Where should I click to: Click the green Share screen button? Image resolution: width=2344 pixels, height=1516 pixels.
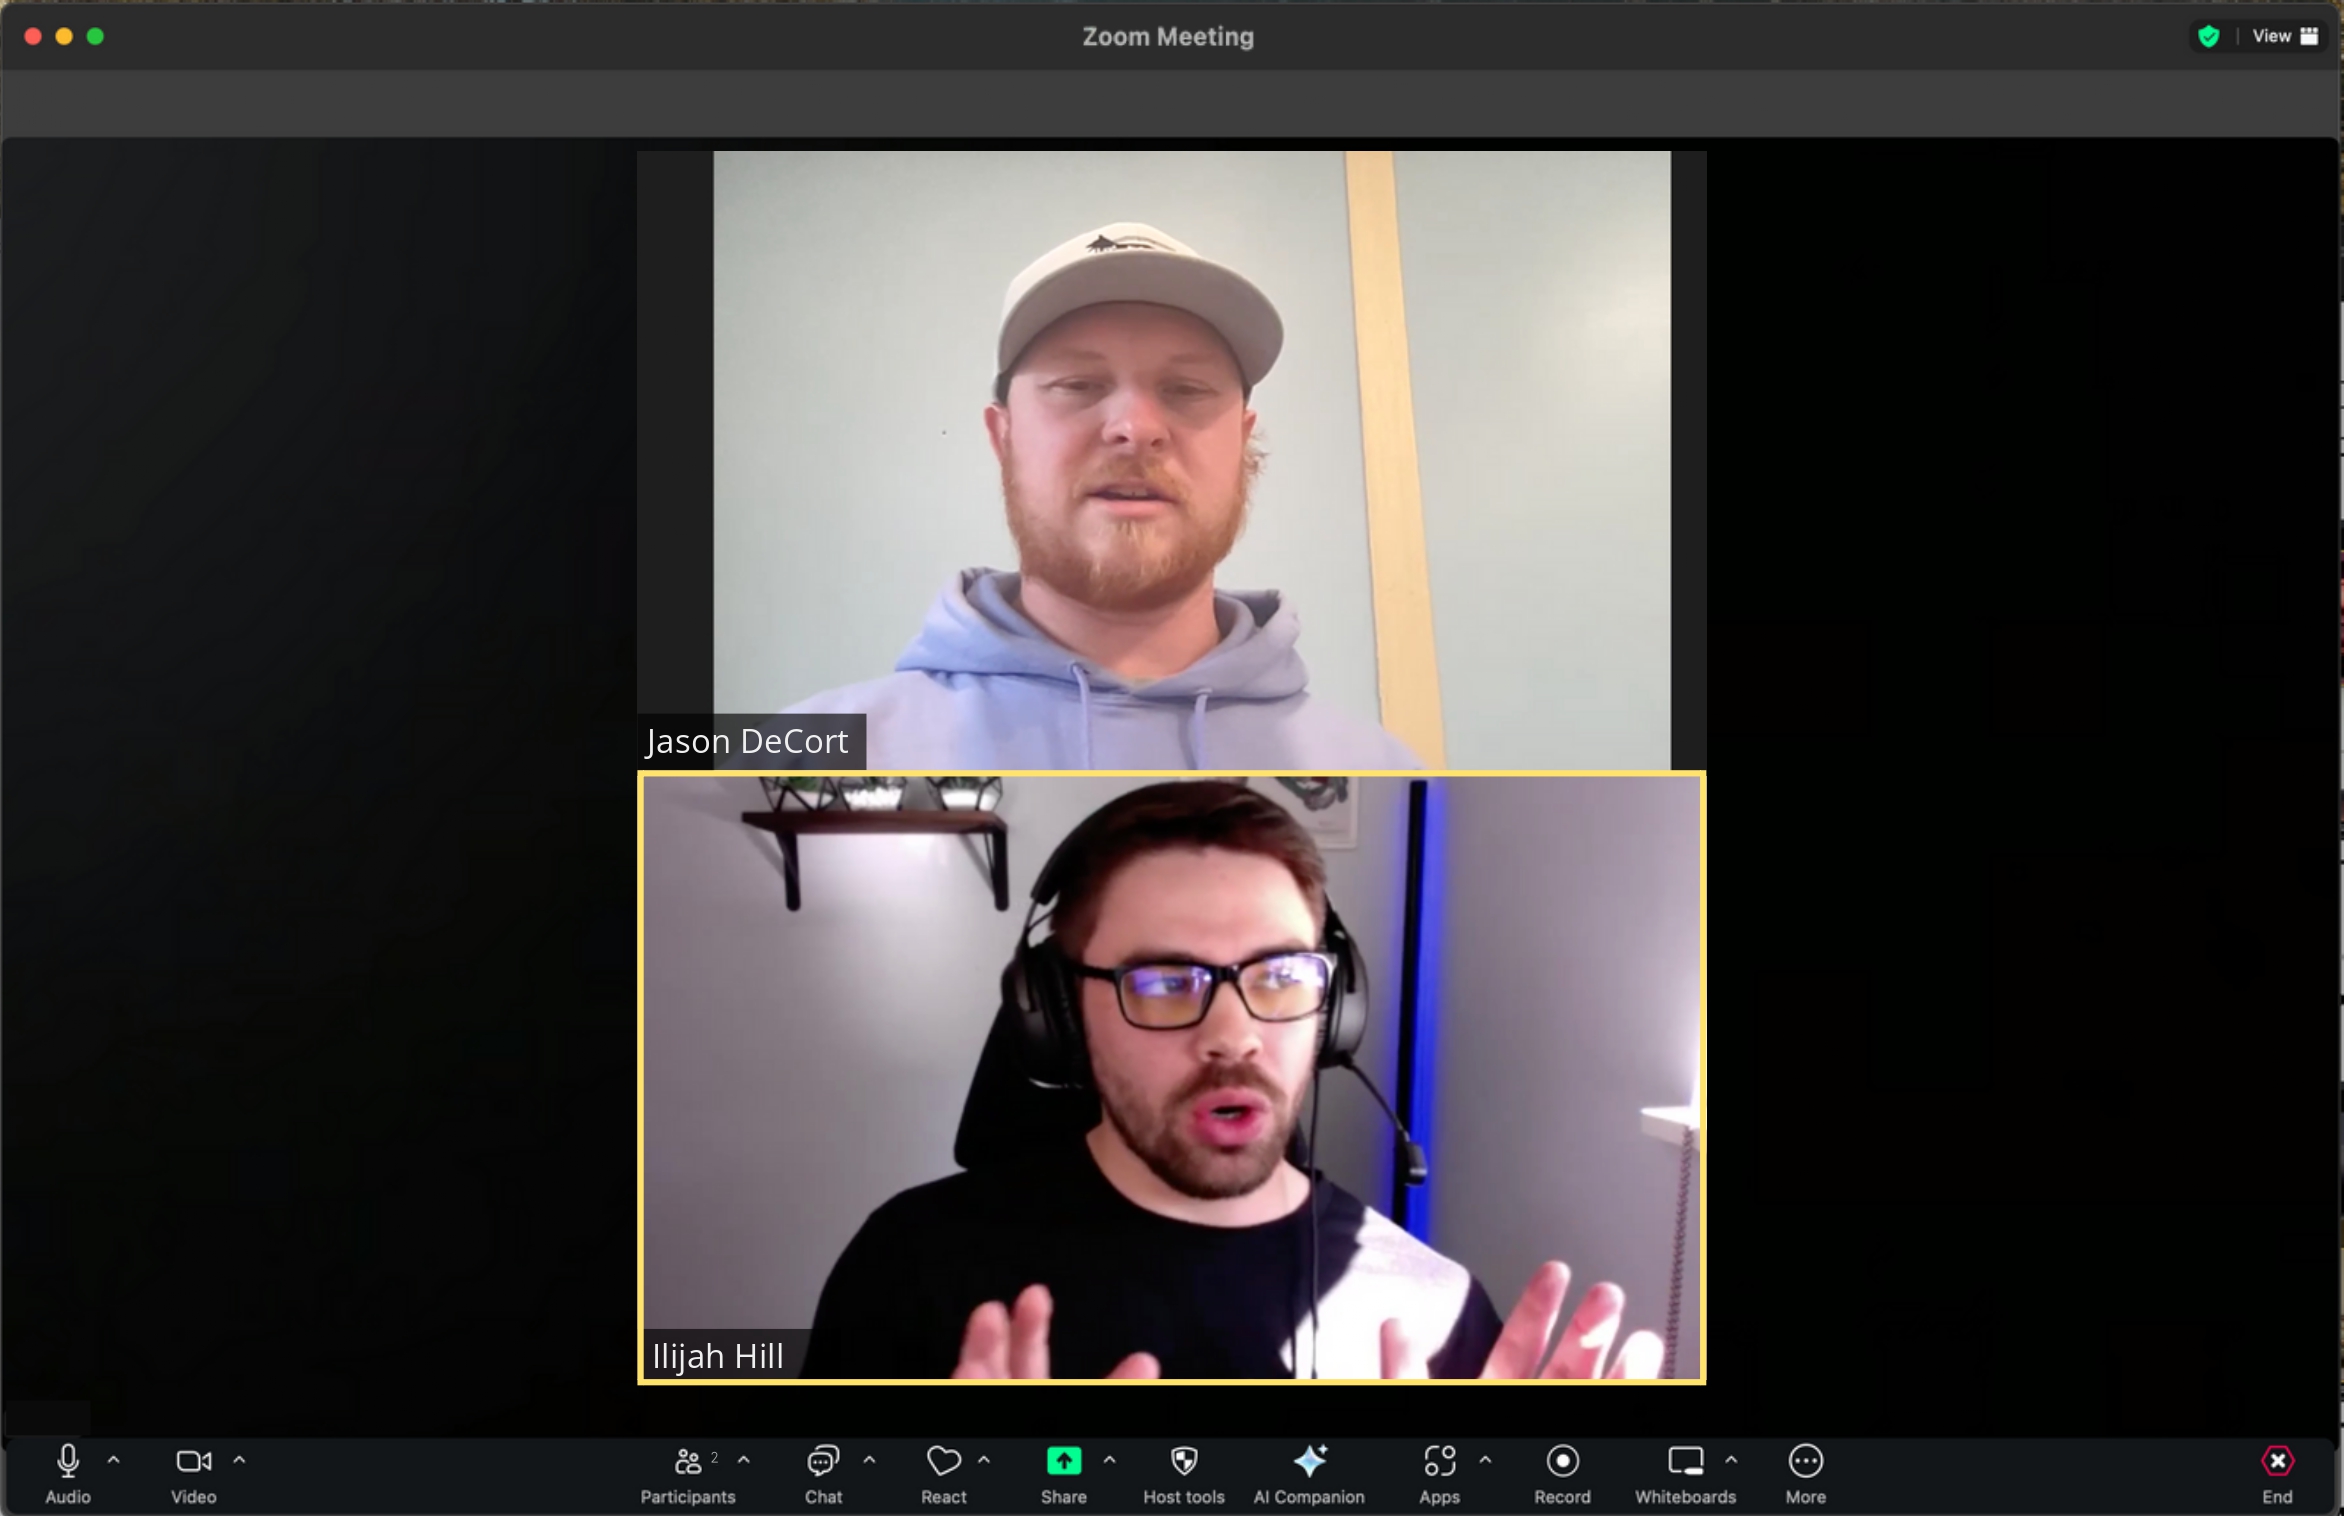[1063, 1474]
